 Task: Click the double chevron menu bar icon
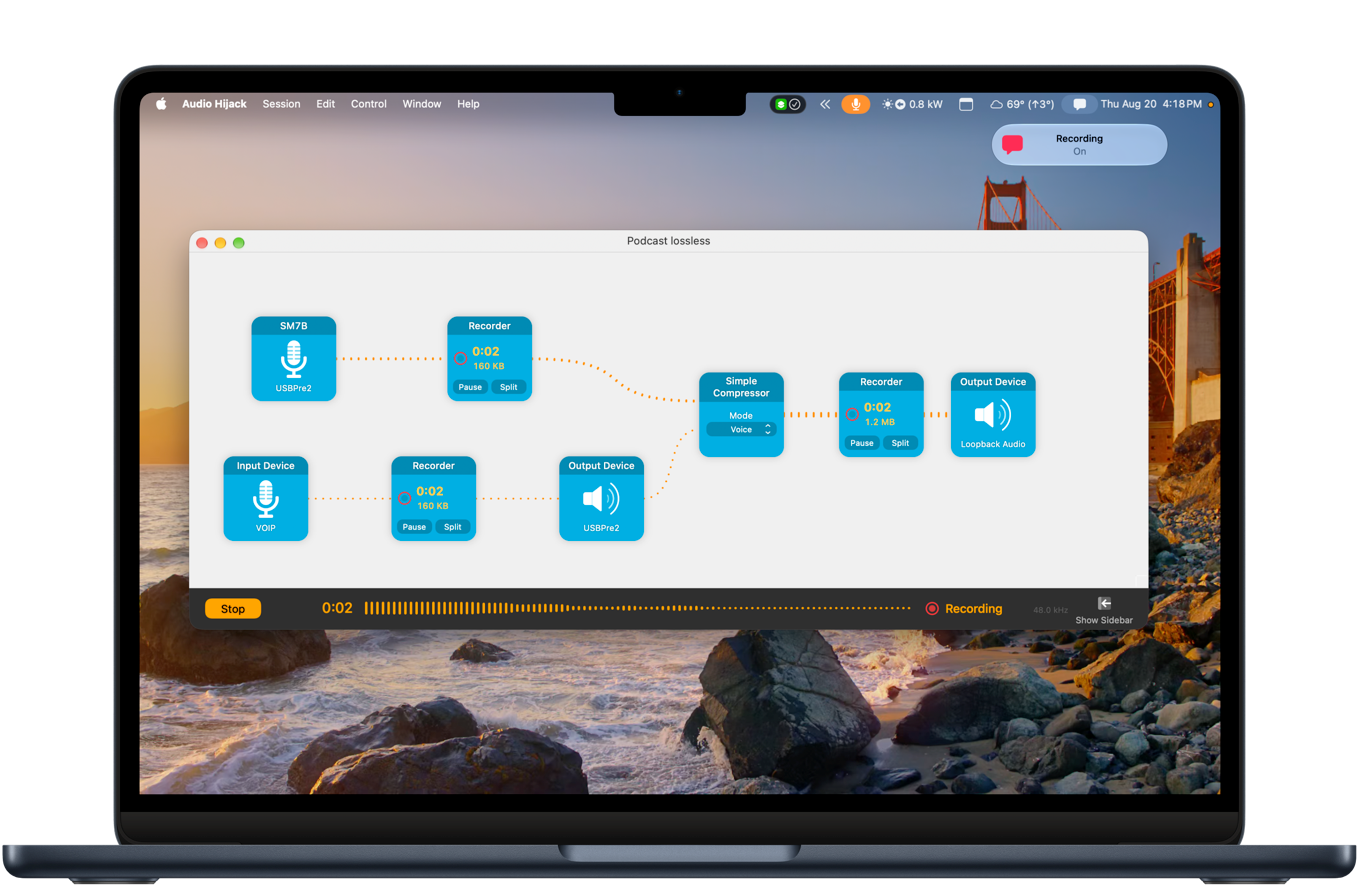[x=825, y=104]
